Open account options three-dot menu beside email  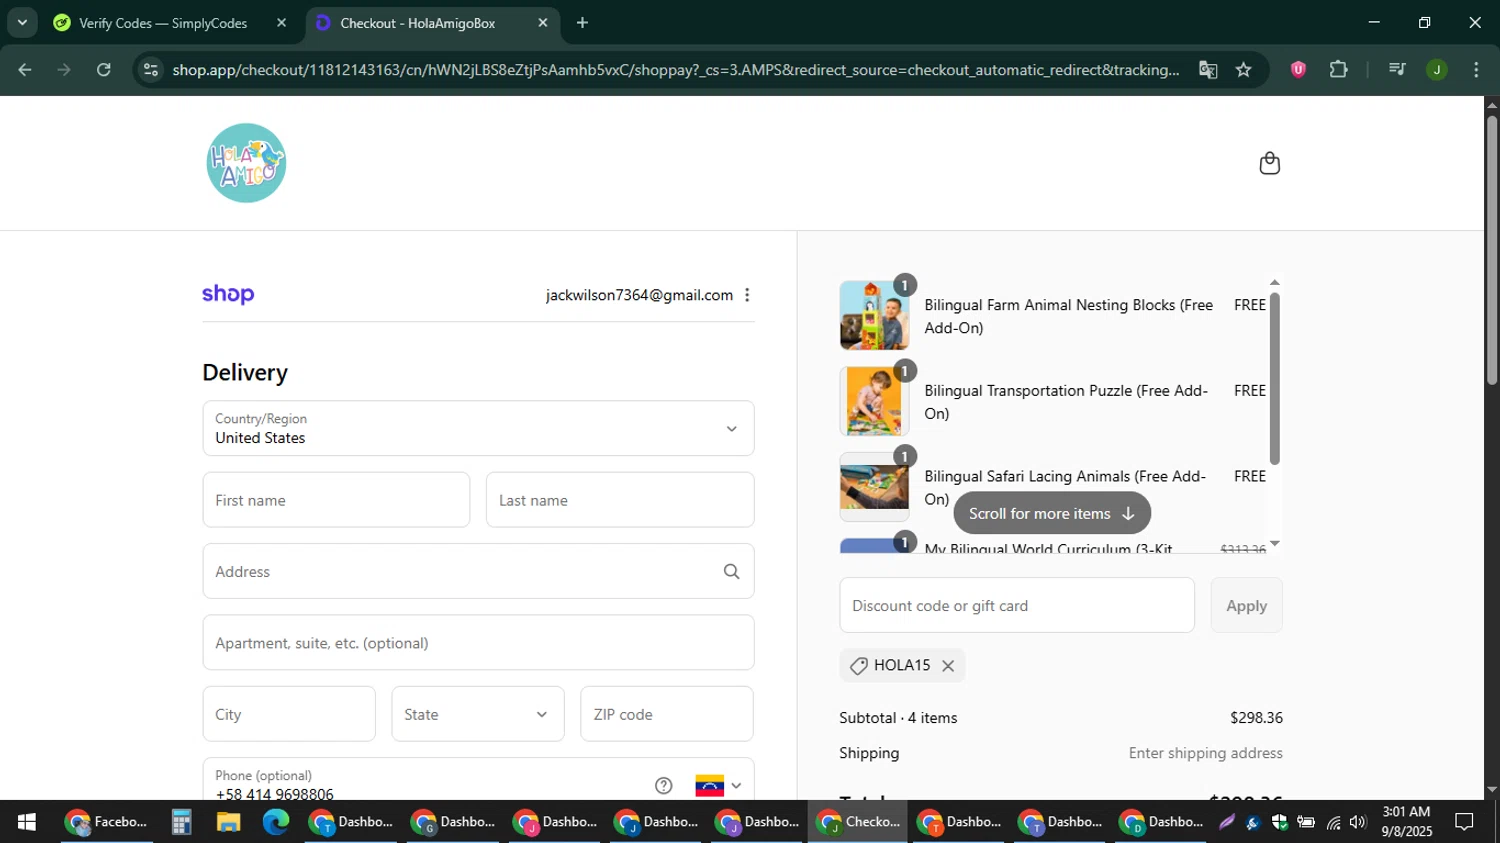pyautogui.click(x=747, y=295)
